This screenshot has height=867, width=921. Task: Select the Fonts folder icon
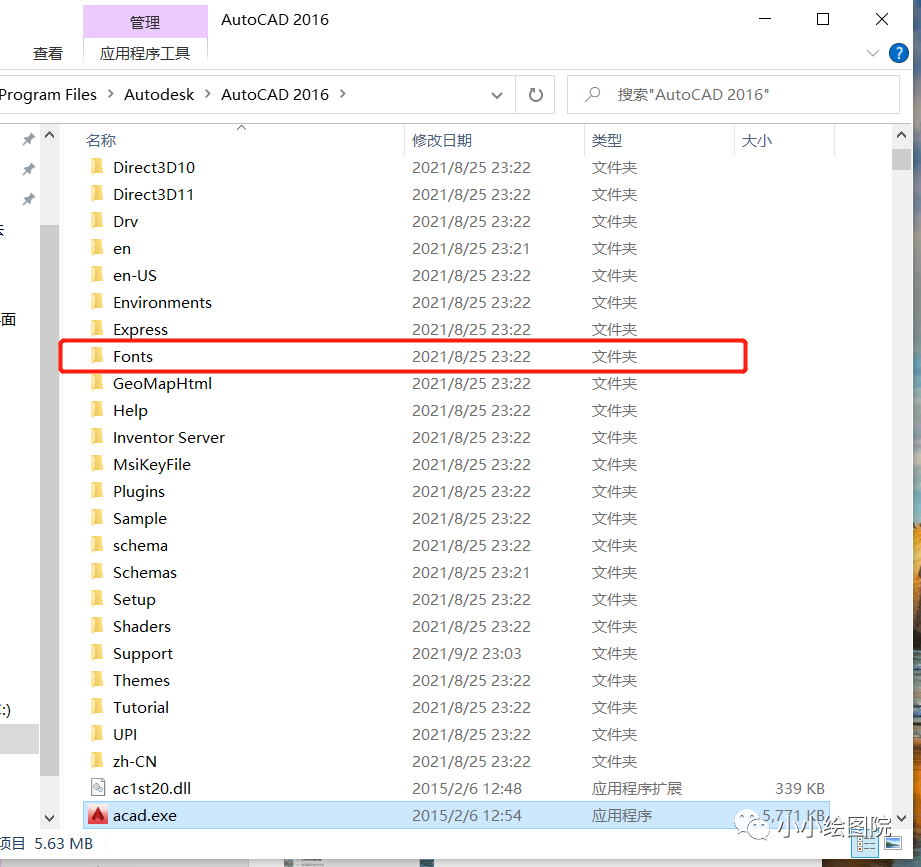[98, 356]
